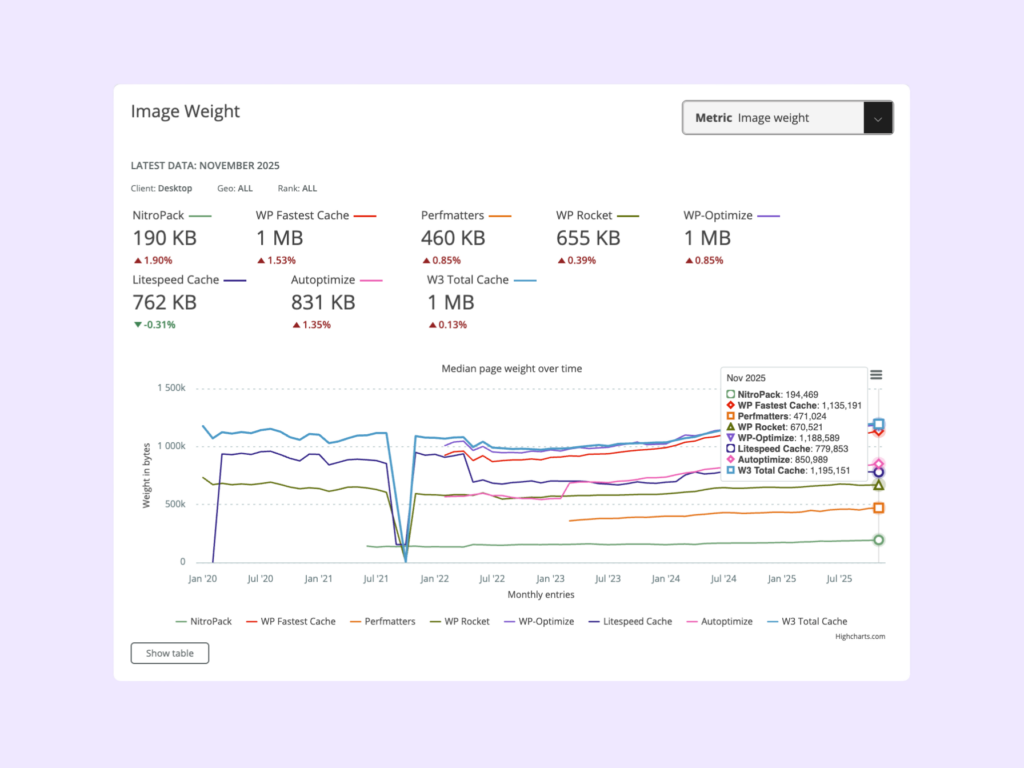Image resolution: width=1024 pixels, height=768 pixels.
Task: Click the Rank: ALL filter label
Action: click(297, 189)
